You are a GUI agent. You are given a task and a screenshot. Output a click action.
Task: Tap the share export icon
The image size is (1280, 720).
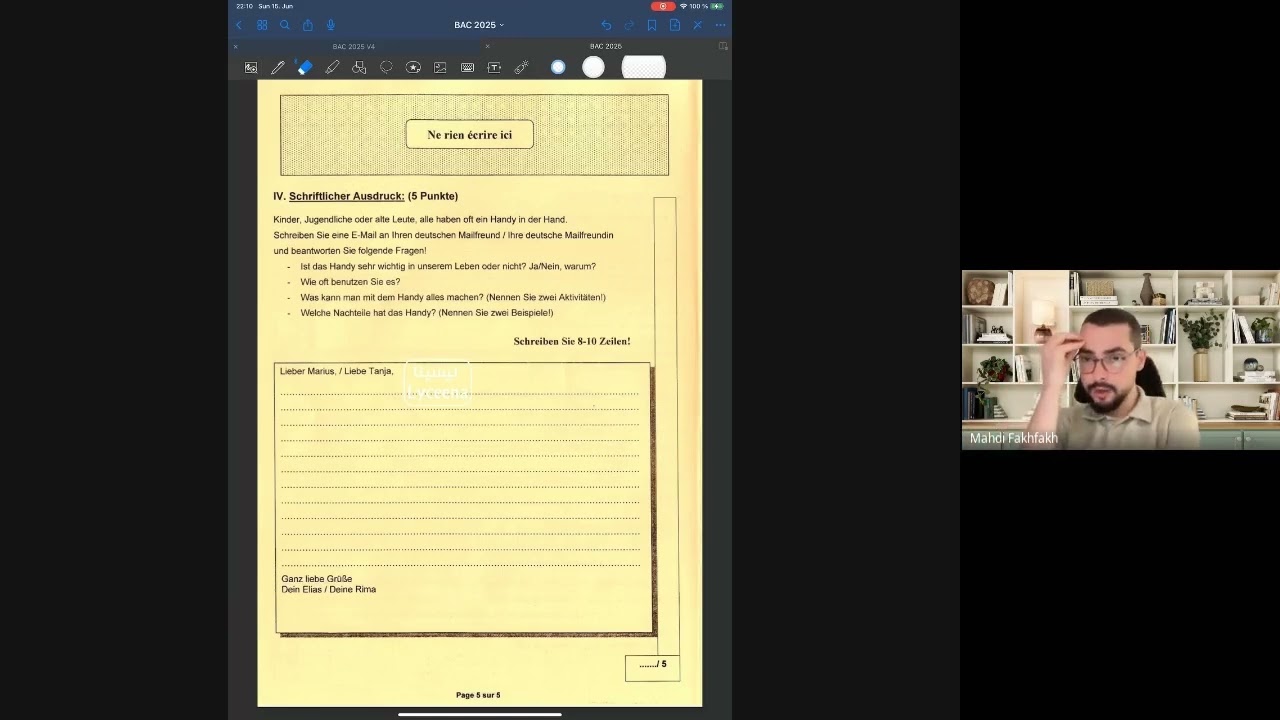click(x=308, y=25)
